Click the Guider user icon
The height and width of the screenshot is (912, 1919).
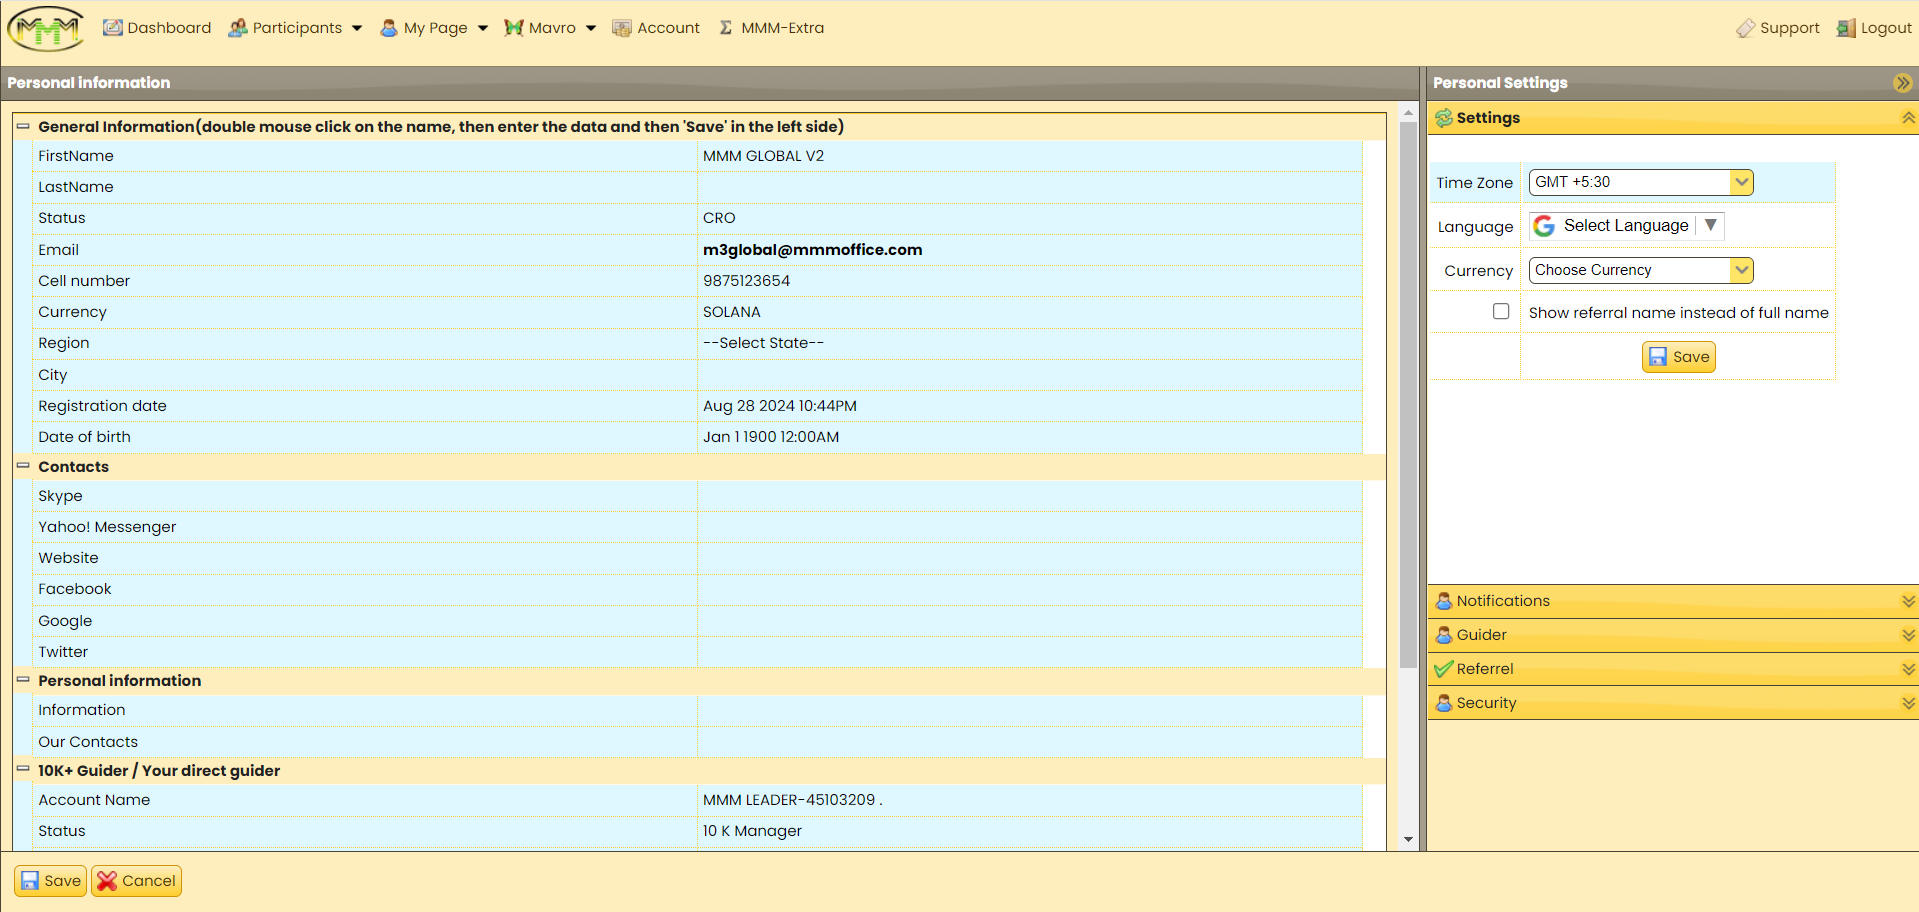(1444, 635)
